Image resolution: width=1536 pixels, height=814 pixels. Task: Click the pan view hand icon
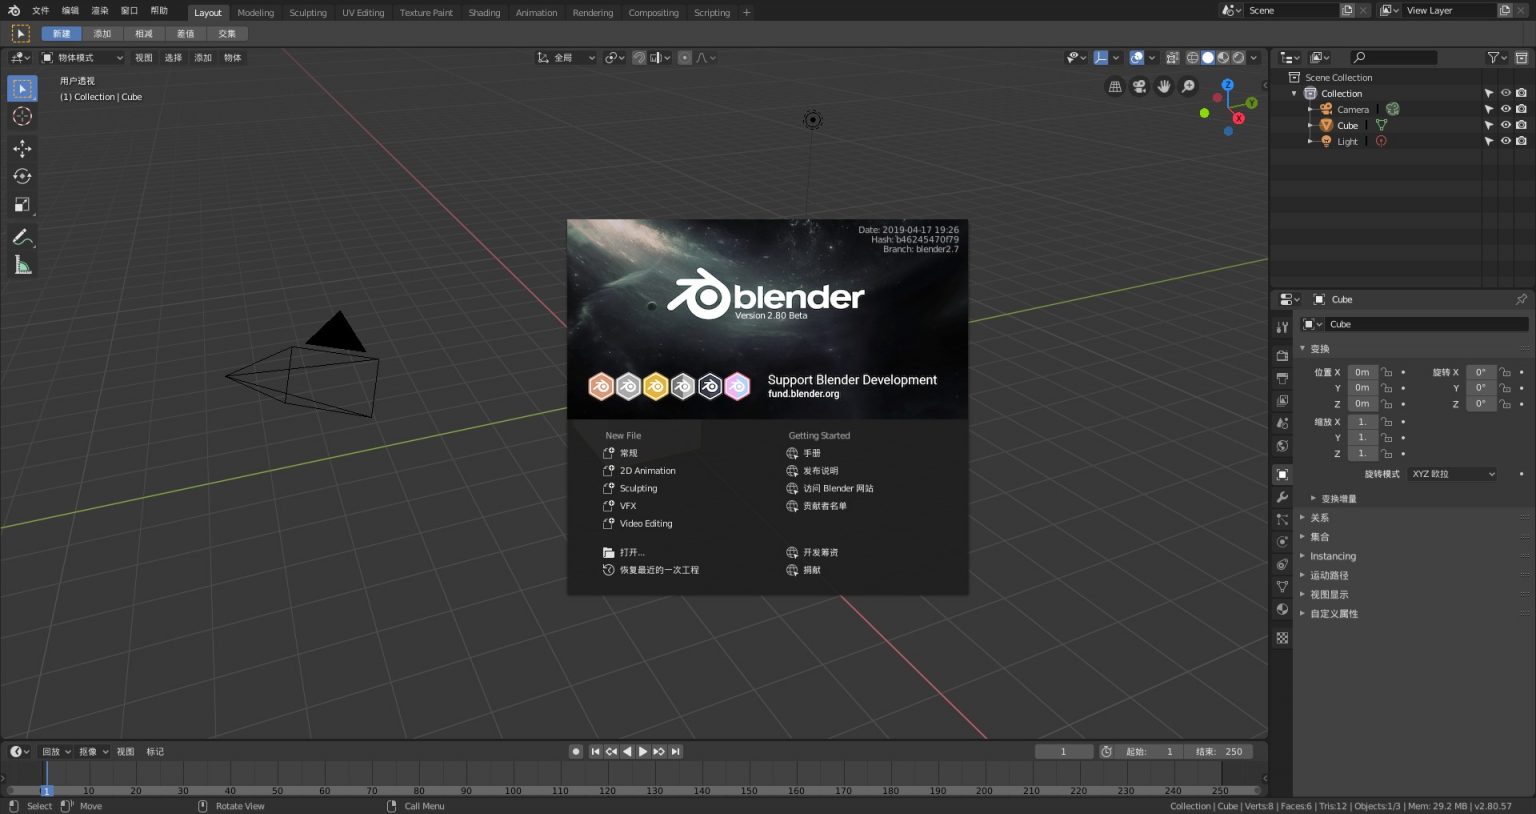[1164, 87]
